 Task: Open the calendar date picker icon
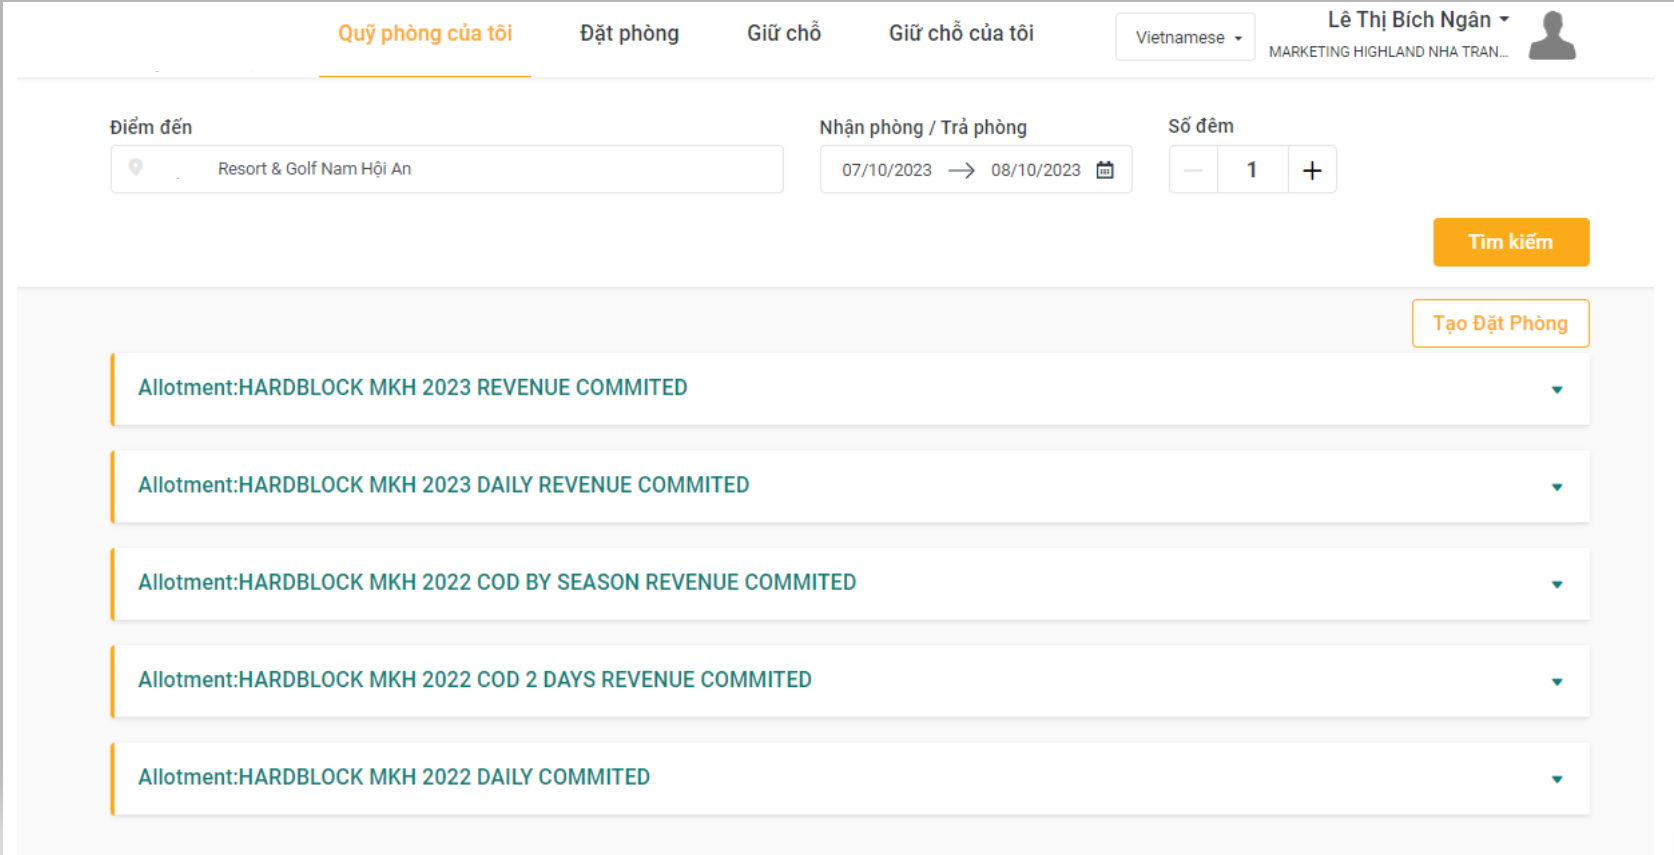1104,170
